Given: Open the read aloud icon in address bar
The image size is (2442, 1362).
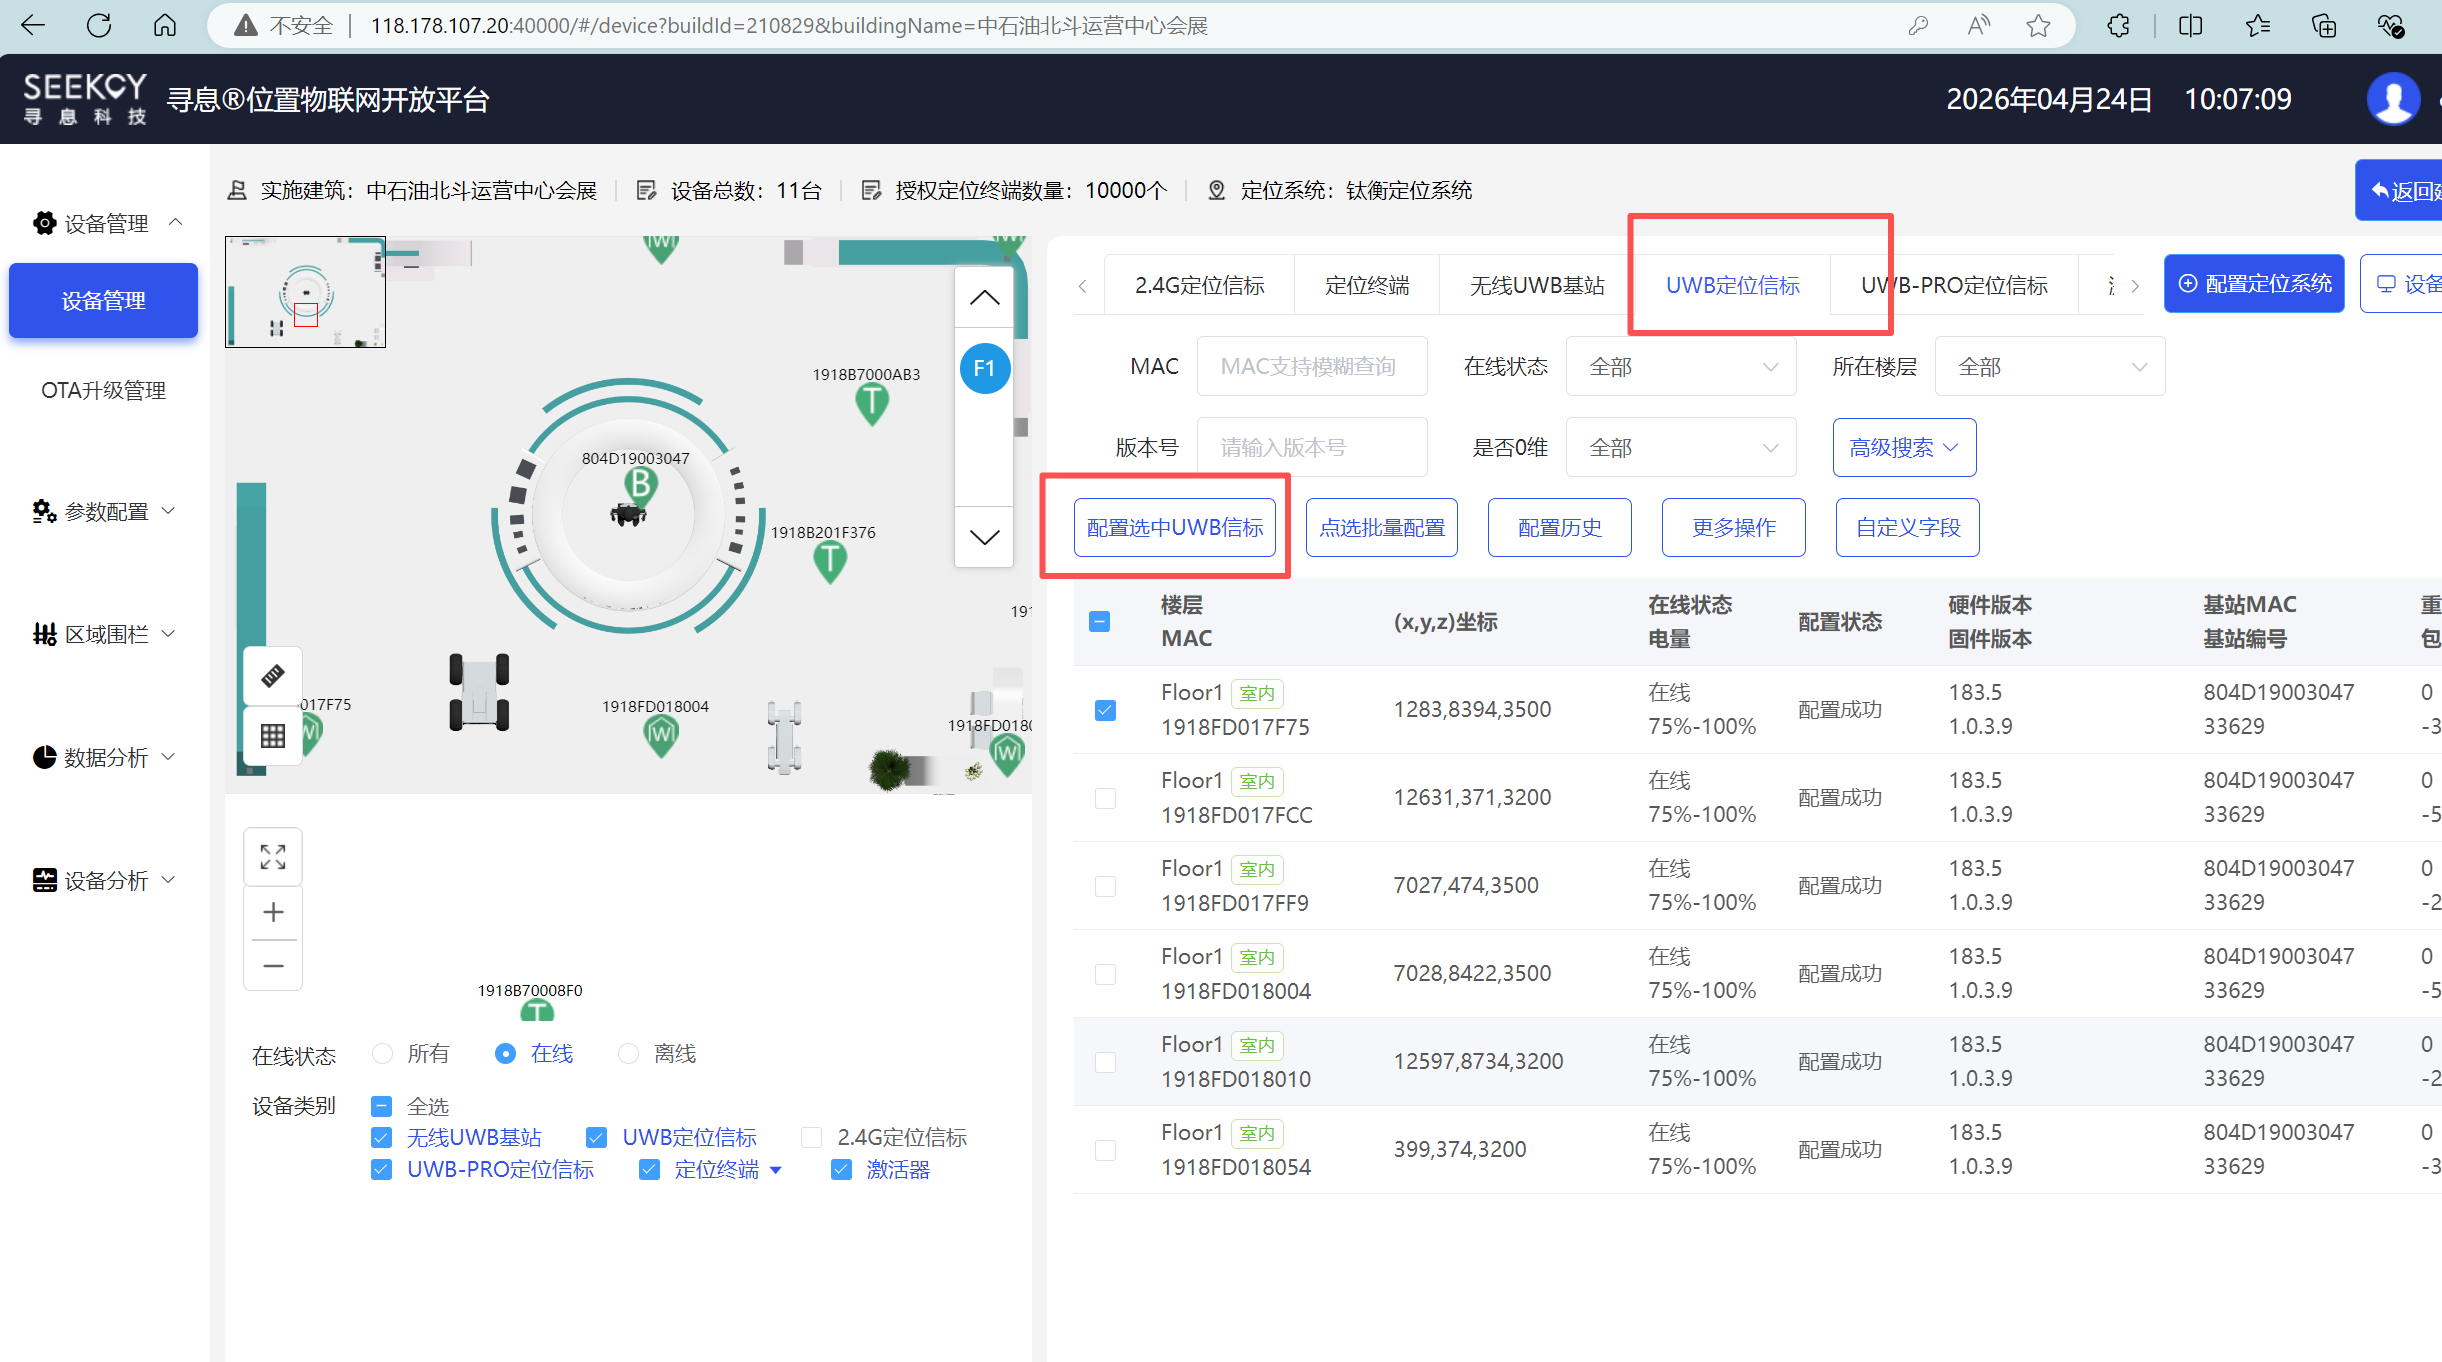Looking at the screenshot, I should pyautogui.click(x=1978, y=25).
